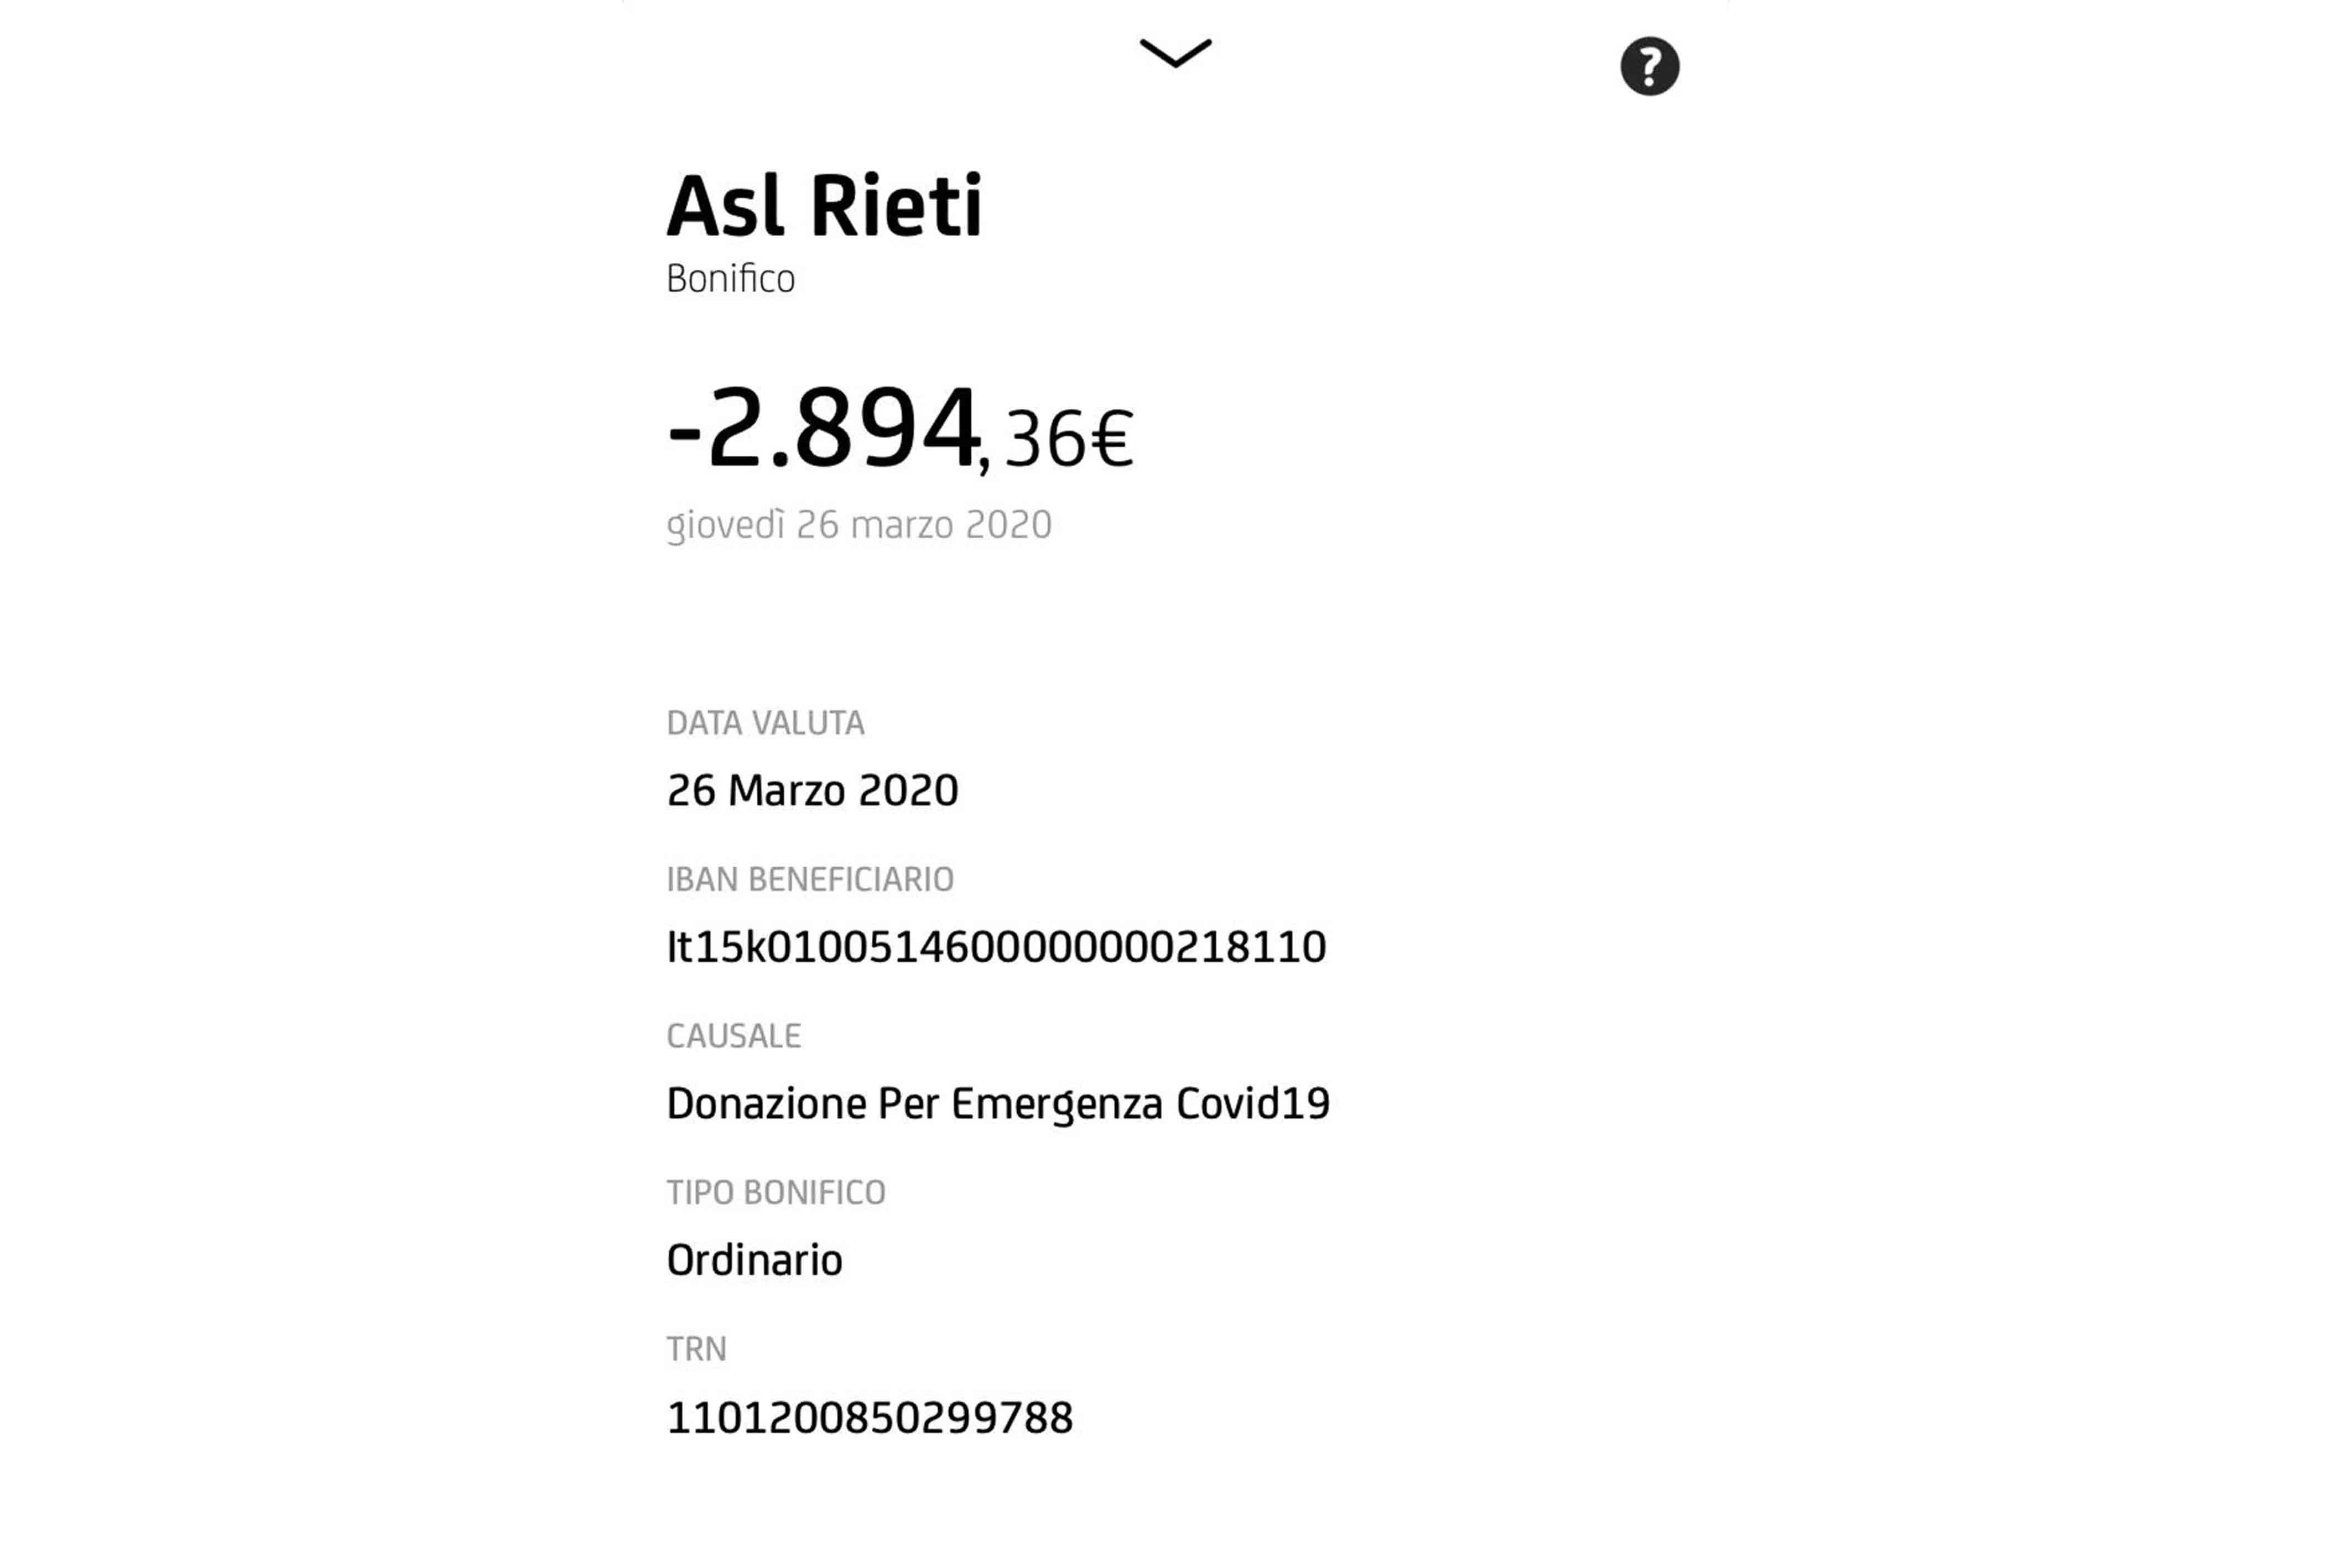Collapse the transaction details with the chevron
The image size is (2352, 1568).
[1175, 53]
